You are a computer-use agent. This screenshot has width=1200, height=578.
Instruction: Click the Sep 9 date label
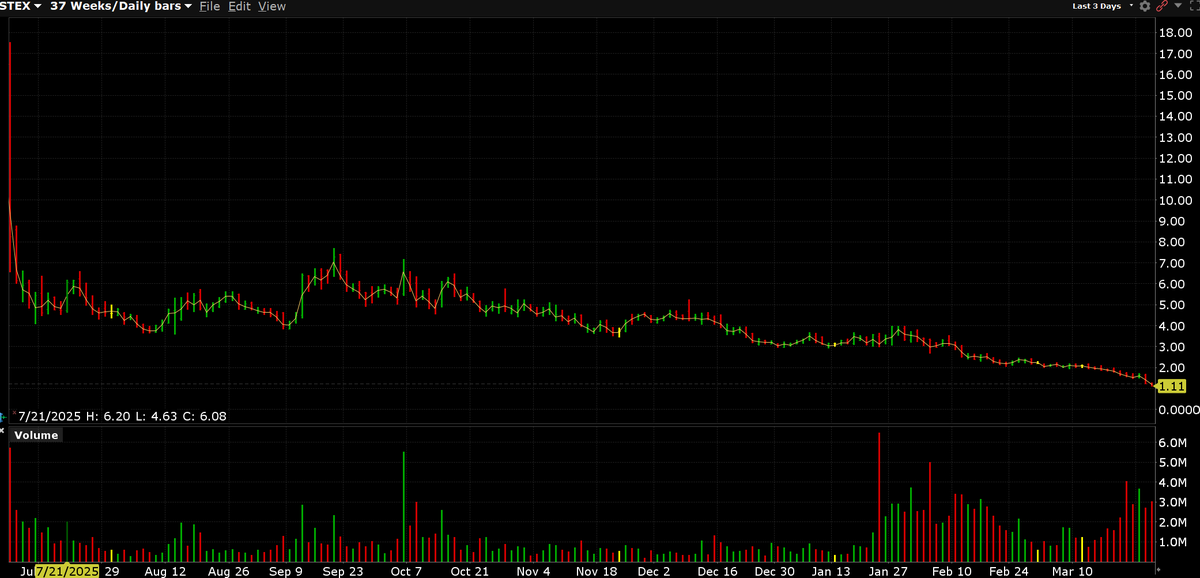[285, 572]
